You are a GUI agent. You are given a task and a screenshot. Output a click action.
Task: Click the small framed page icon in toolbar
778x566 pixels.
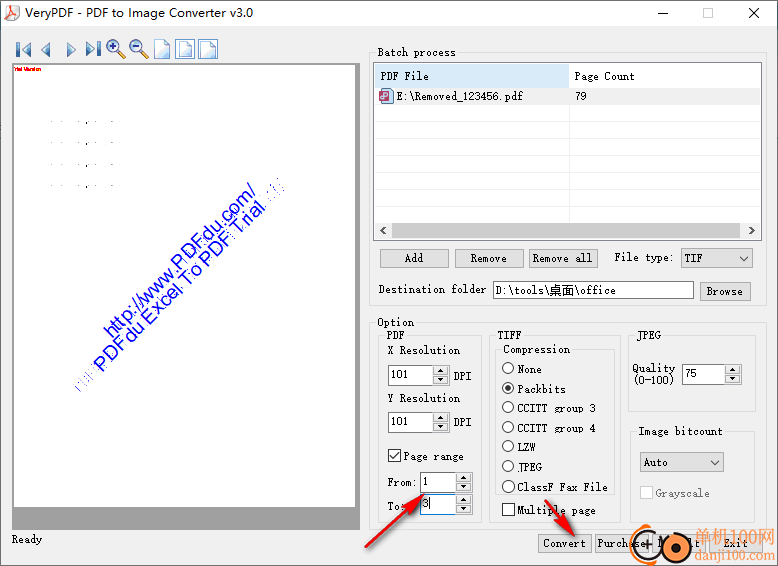[x=185, y=49]
